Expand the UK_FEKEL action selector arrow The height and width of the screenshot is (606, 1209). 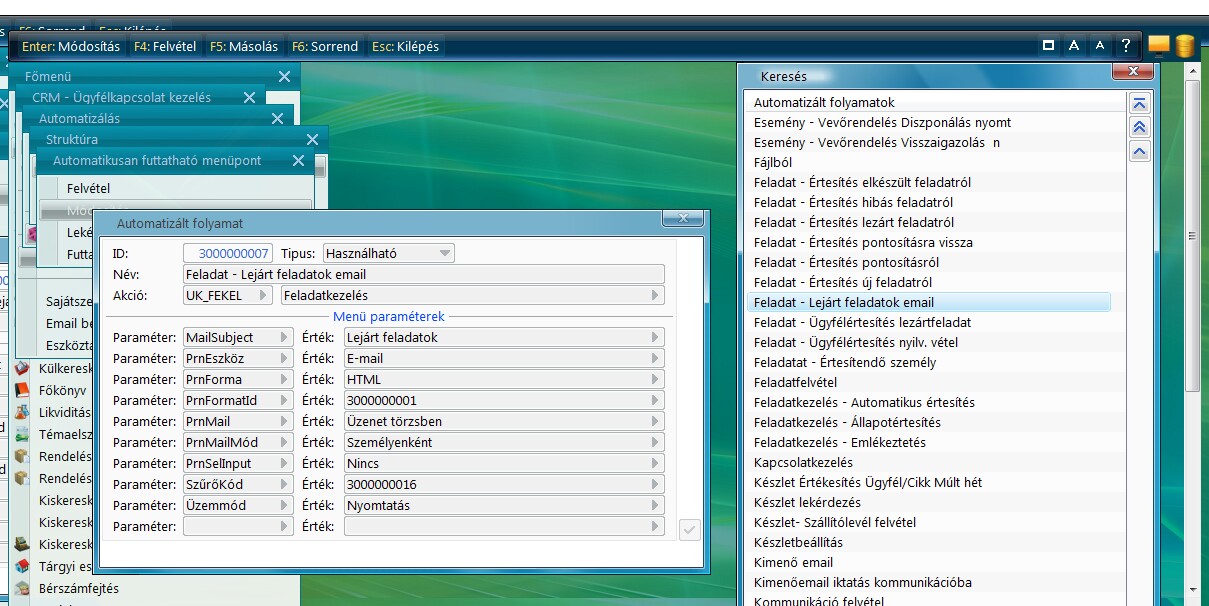tap(263, 296)
